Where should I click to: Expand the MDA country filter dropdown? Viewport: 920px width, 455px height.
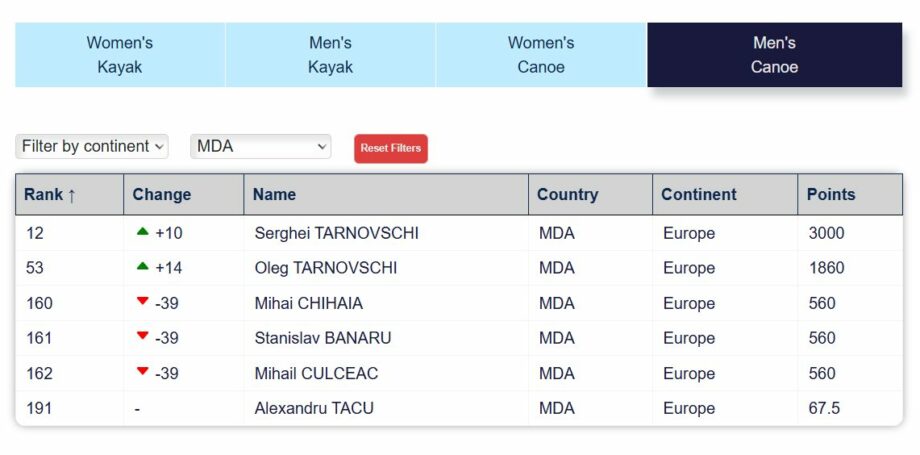click(260, 146)
